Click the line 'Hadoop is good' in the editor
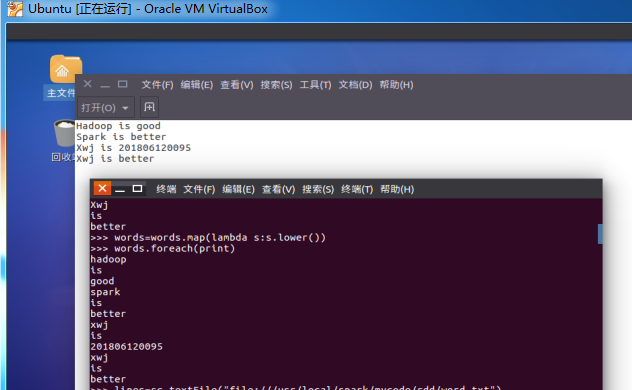Image resolution: width=632 pixels, height=390 pixels. (x=118, y=126)
